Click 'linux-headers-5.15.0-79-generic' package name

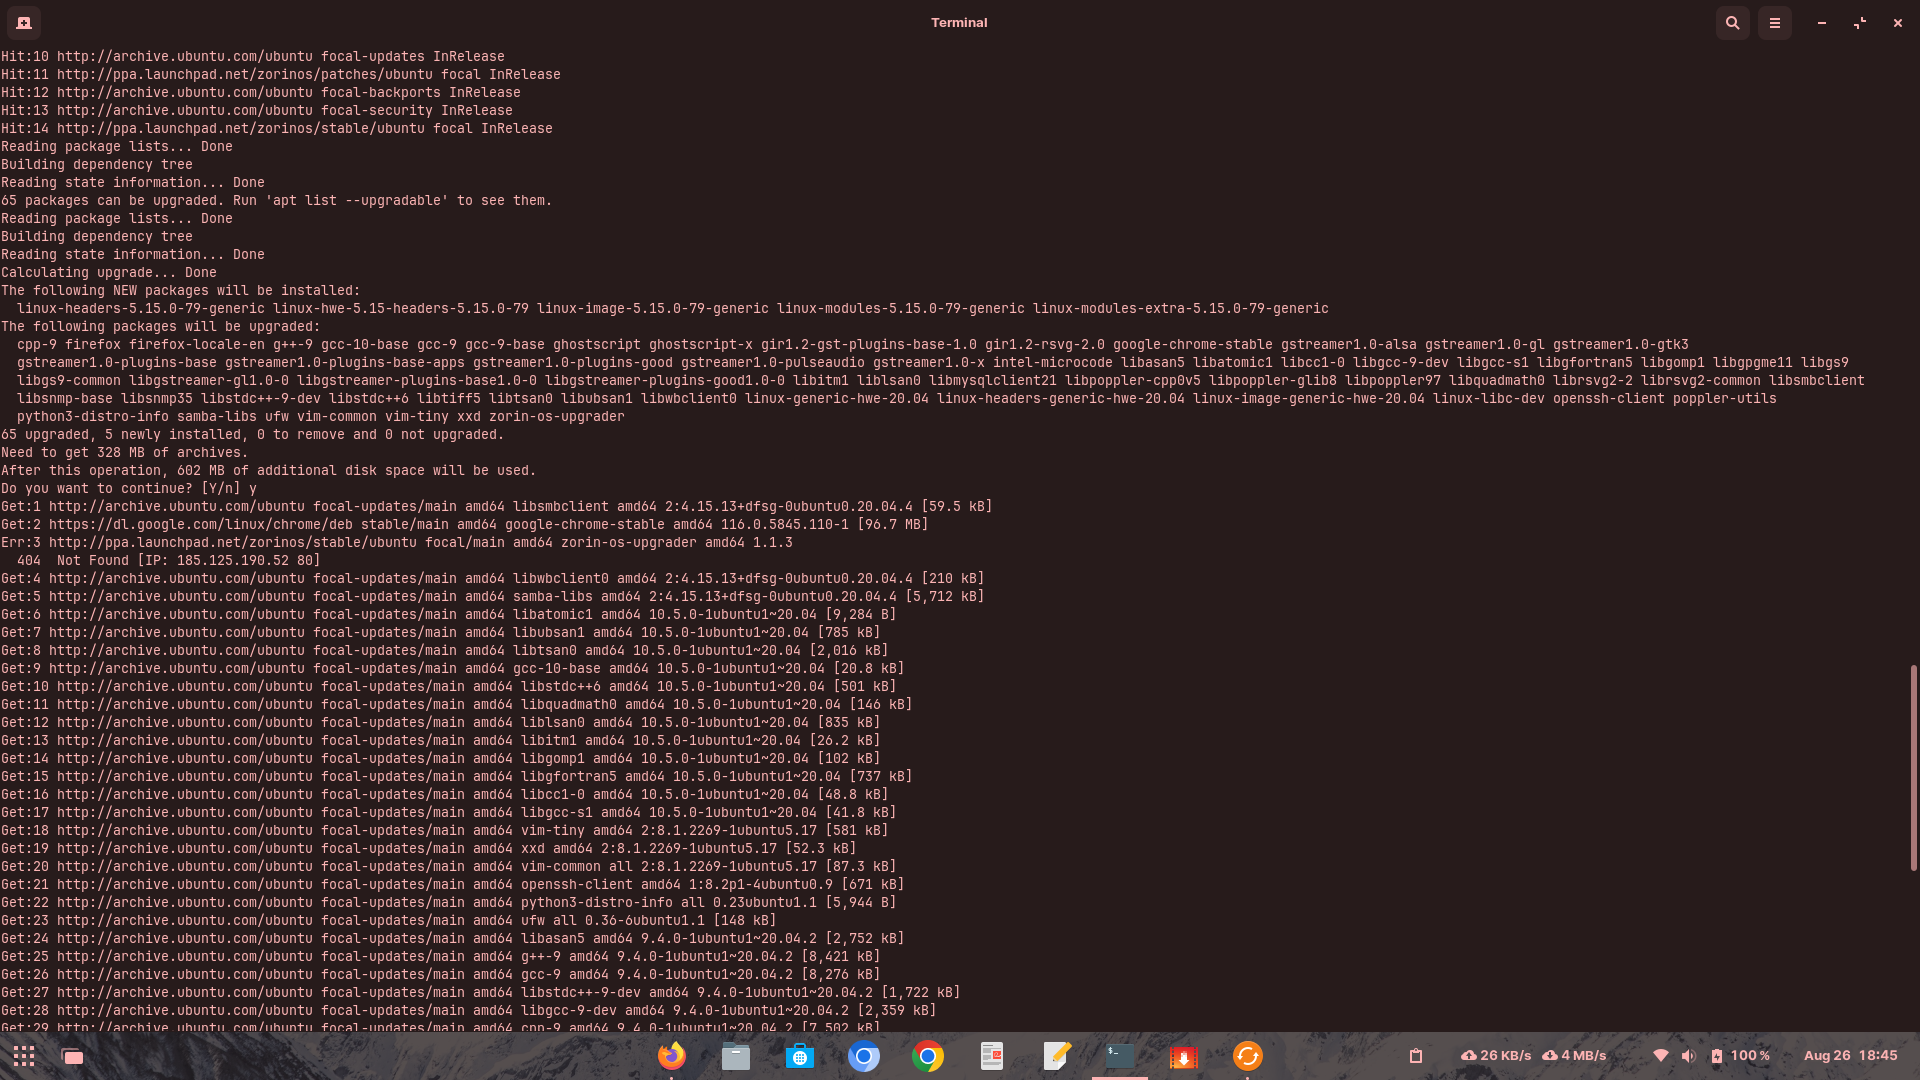(x=141, y=309)
